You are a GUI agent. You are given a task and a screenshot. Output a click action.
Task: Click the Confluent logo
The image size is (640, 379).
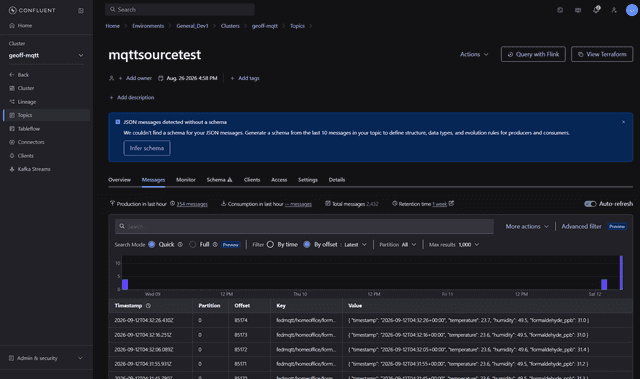tap(32, 10)
